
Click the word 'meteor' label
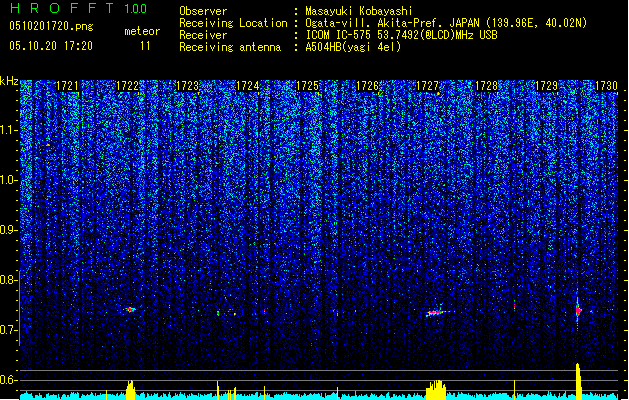142,31
